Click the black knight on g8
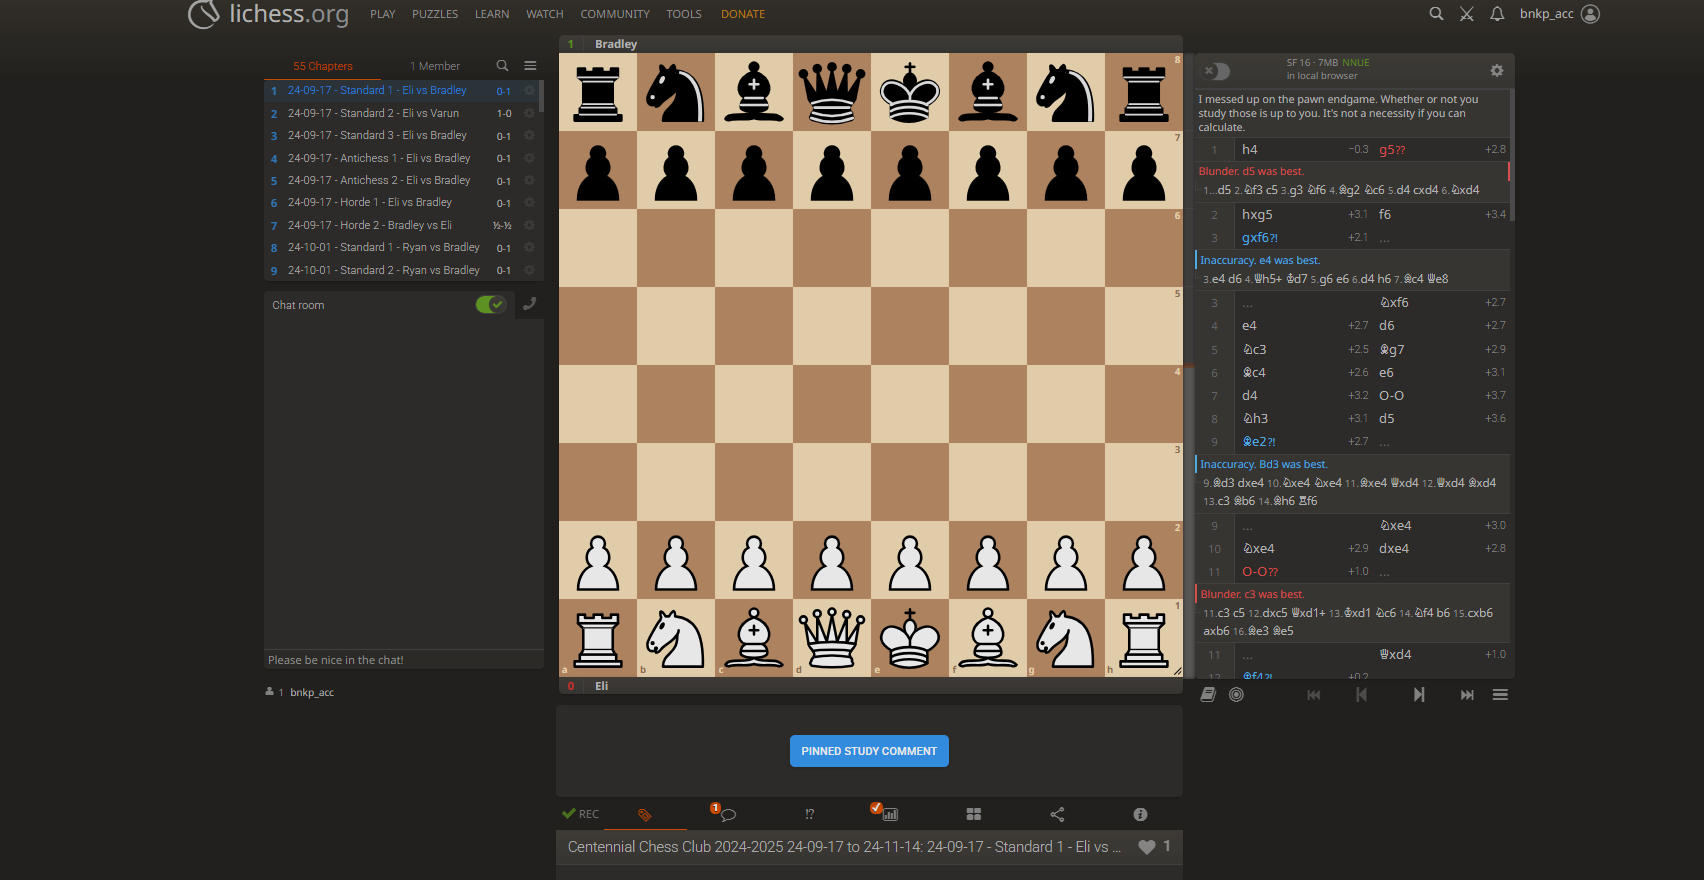Image resolution: width=1704 pixels, height=880 pixels. pyautogui.click(x=1066, y=92)
